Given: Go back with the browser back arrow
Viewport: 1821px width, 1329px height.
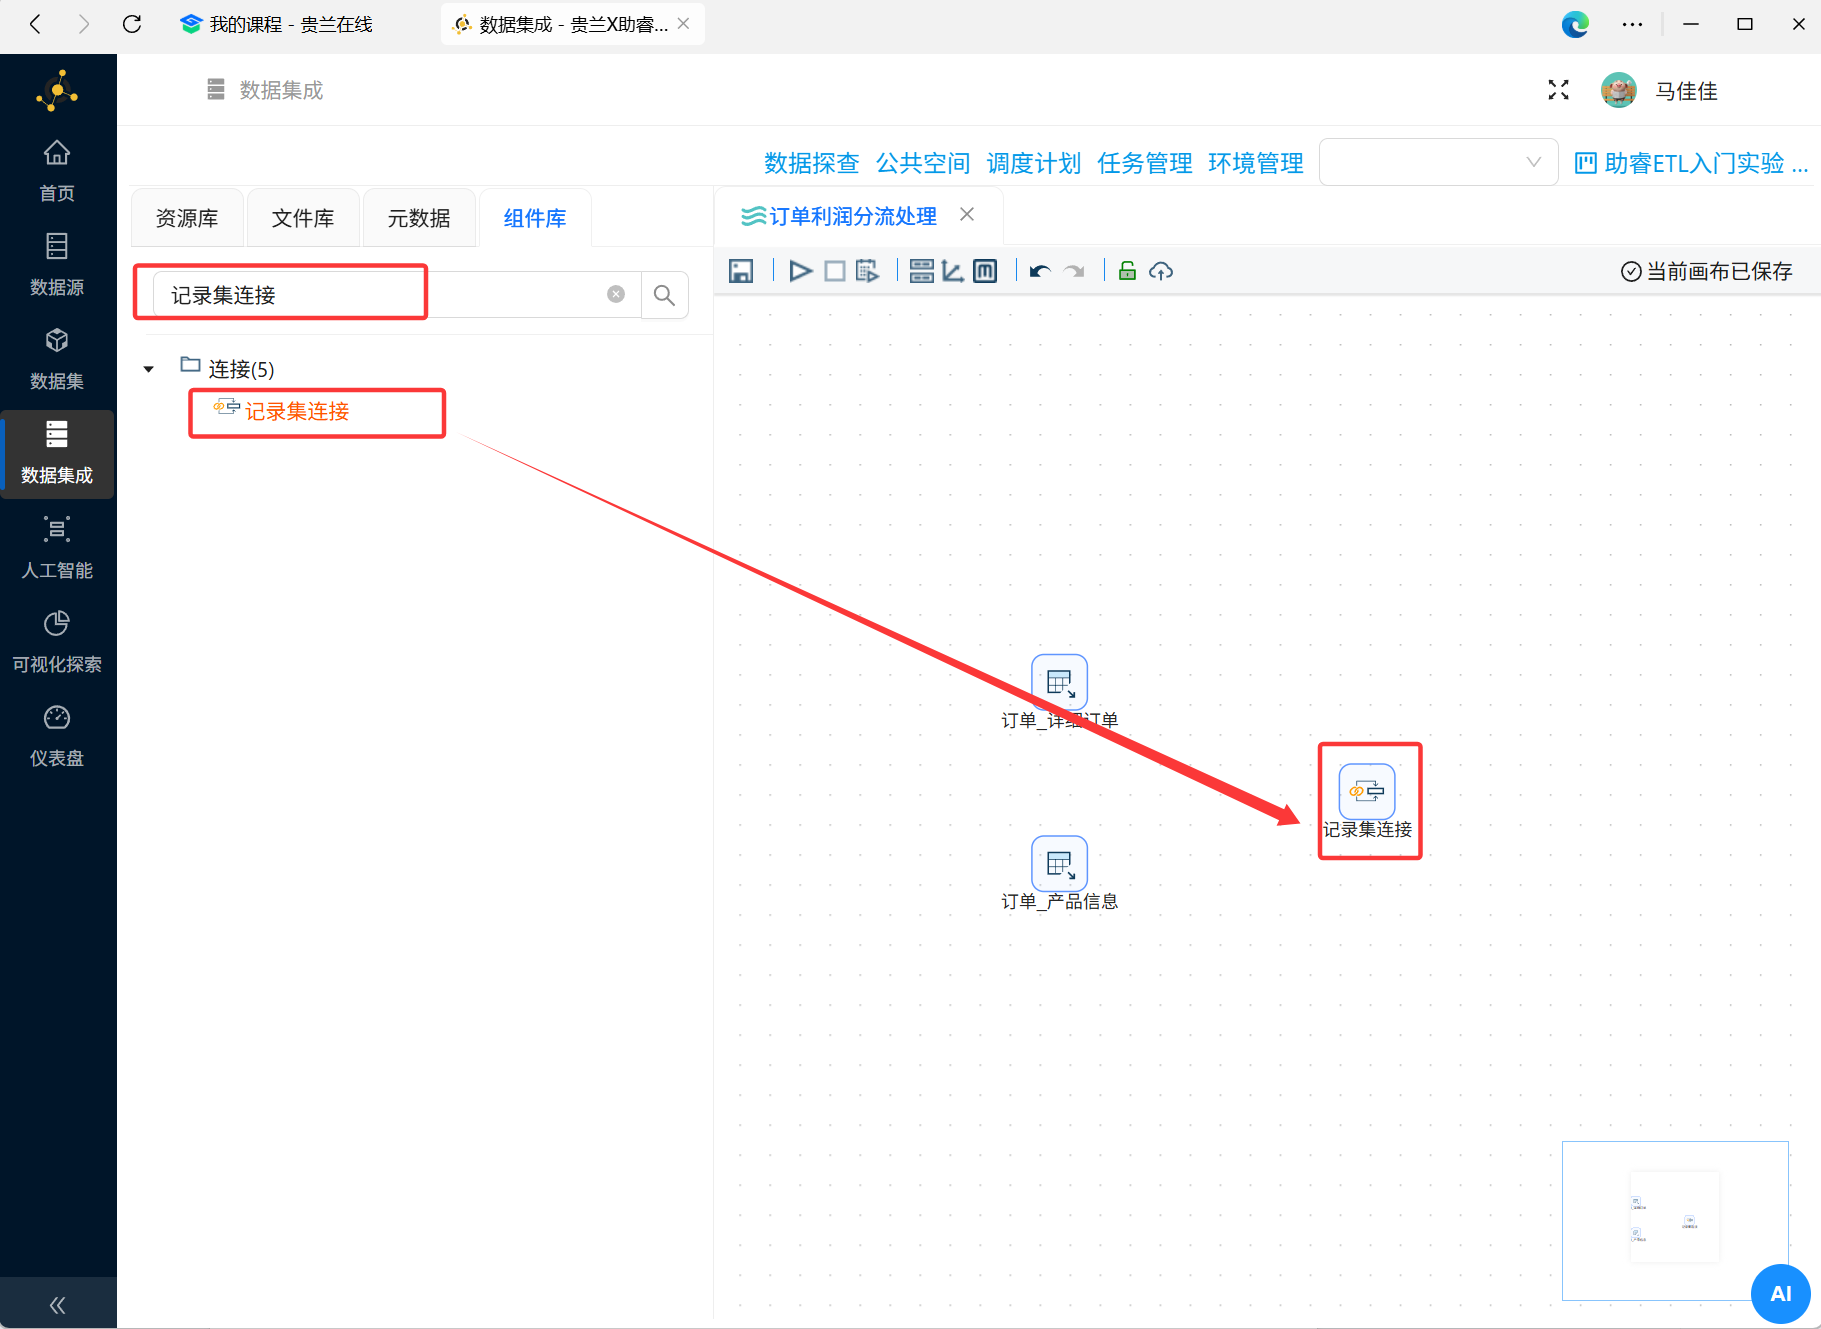Looking at the screenshot, I should (x=35, y=24).
